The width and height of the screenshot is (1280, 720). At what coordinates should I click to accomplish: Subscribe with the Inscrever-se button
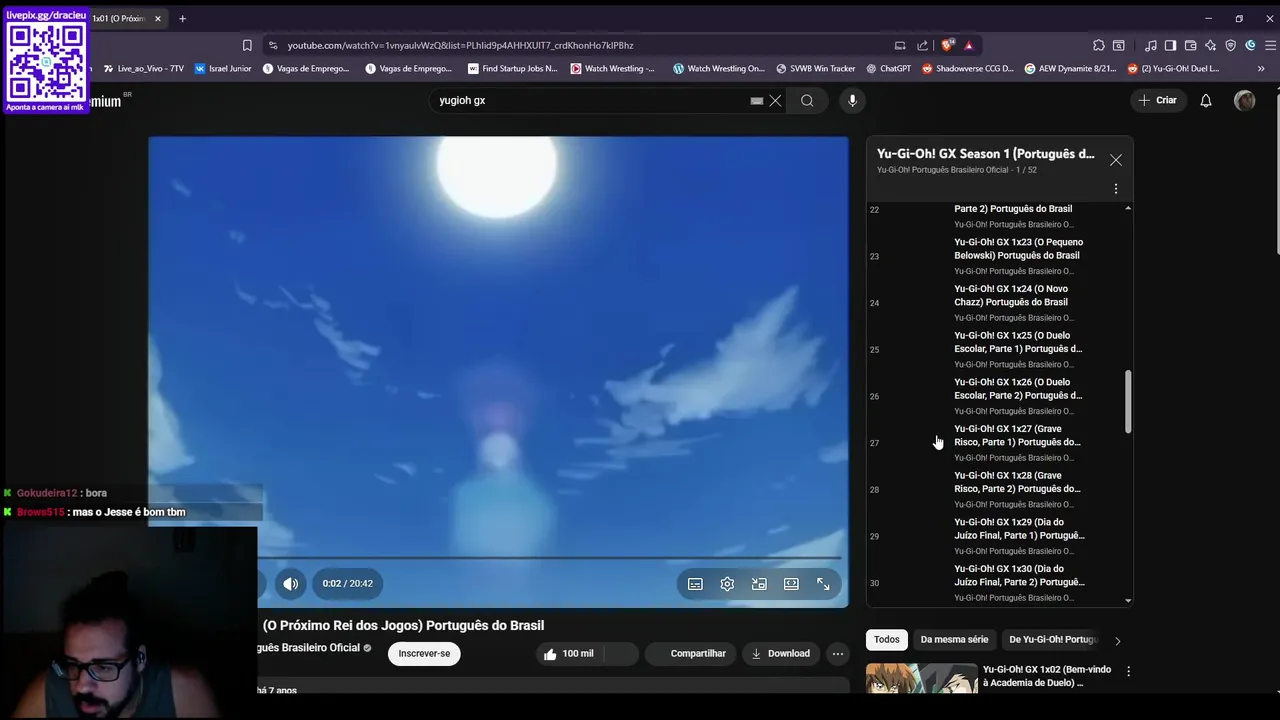(424, 654)
